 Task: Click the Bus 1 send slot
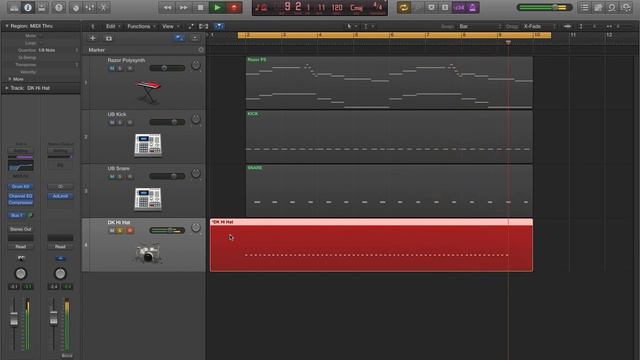coord(17,215)
